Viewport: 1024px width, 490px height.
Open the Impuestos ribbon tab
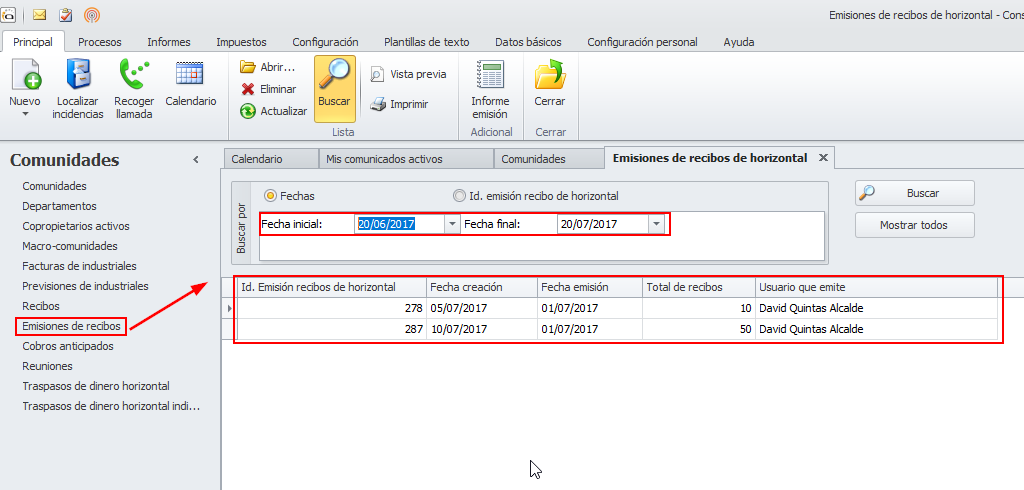[x=242, y=42]
